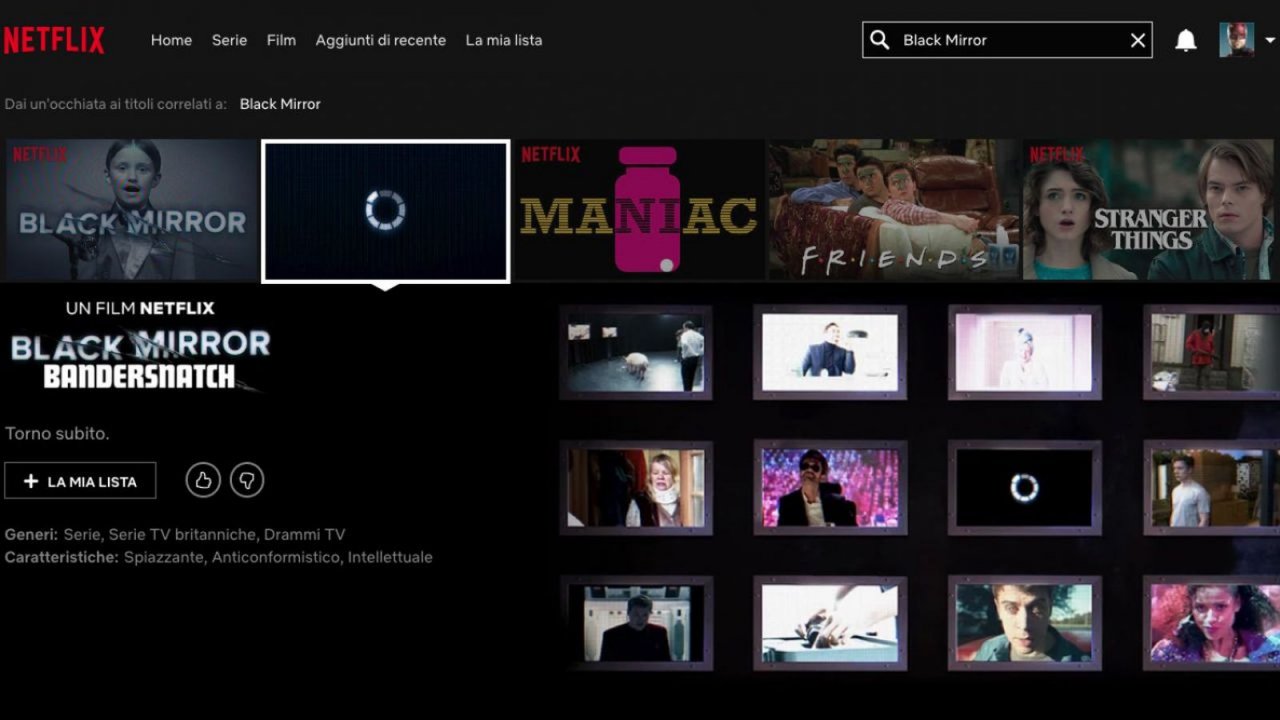Go to the Serie section
Viewport: 1280px width, 720px height.
coord(229,40)
